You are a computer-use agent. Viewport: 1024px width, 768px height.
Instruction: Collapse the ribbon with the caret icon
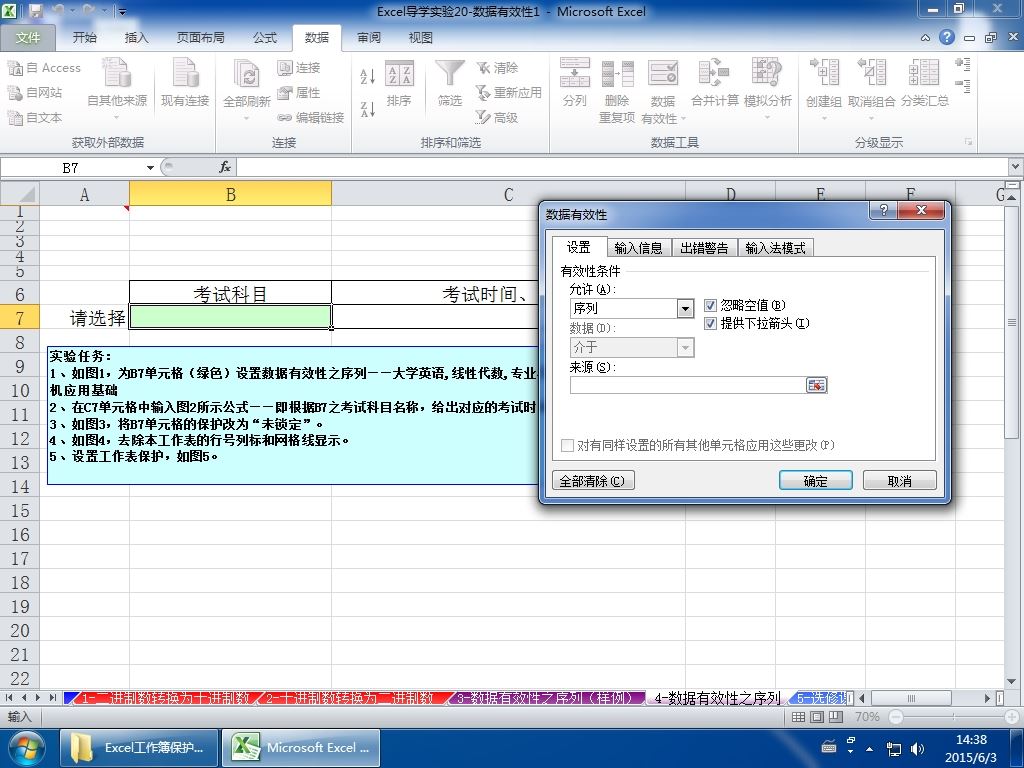(925, 38)
